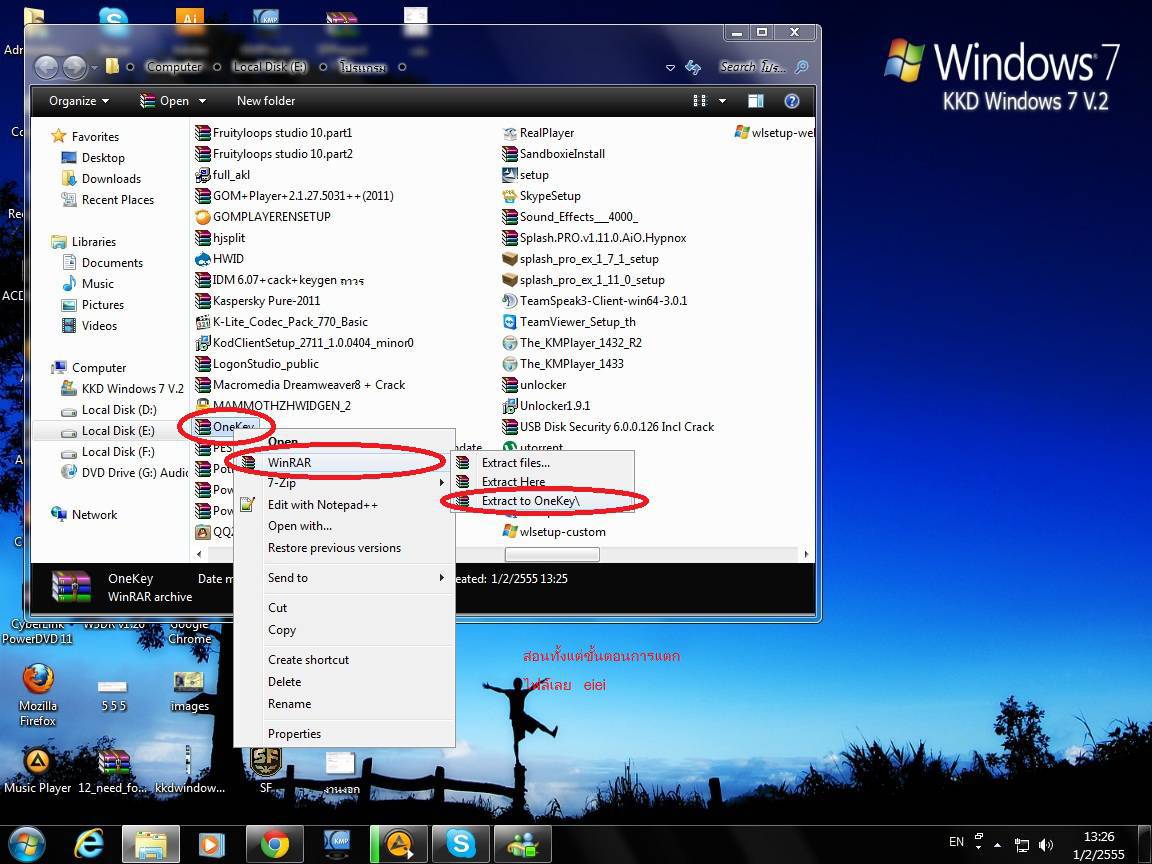Image resolution: width=1152 pixels, height=864 pixels.
Task: Click the Help question mark icon
Action: [791, 101]
